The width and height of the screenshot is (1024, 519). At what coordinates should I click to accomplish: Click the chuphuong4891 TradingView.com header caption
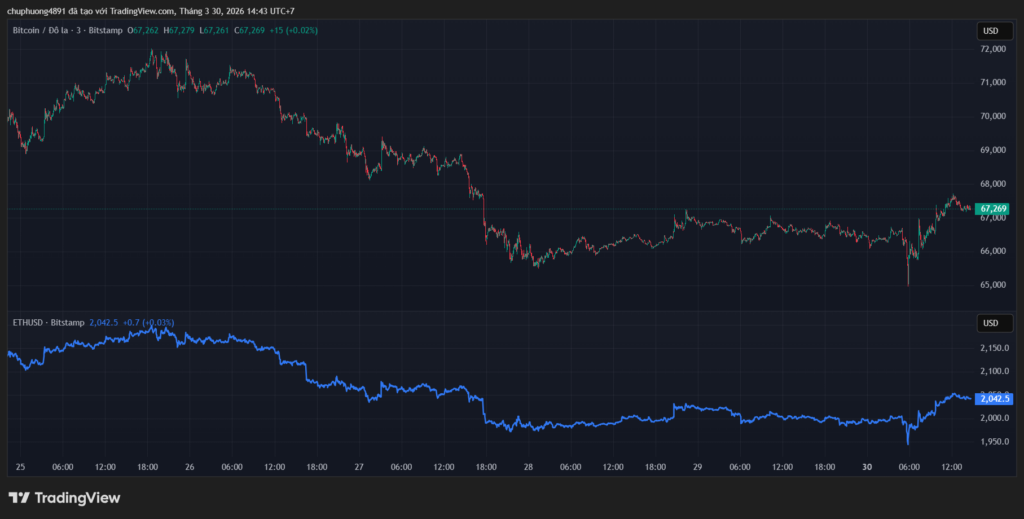151,11
